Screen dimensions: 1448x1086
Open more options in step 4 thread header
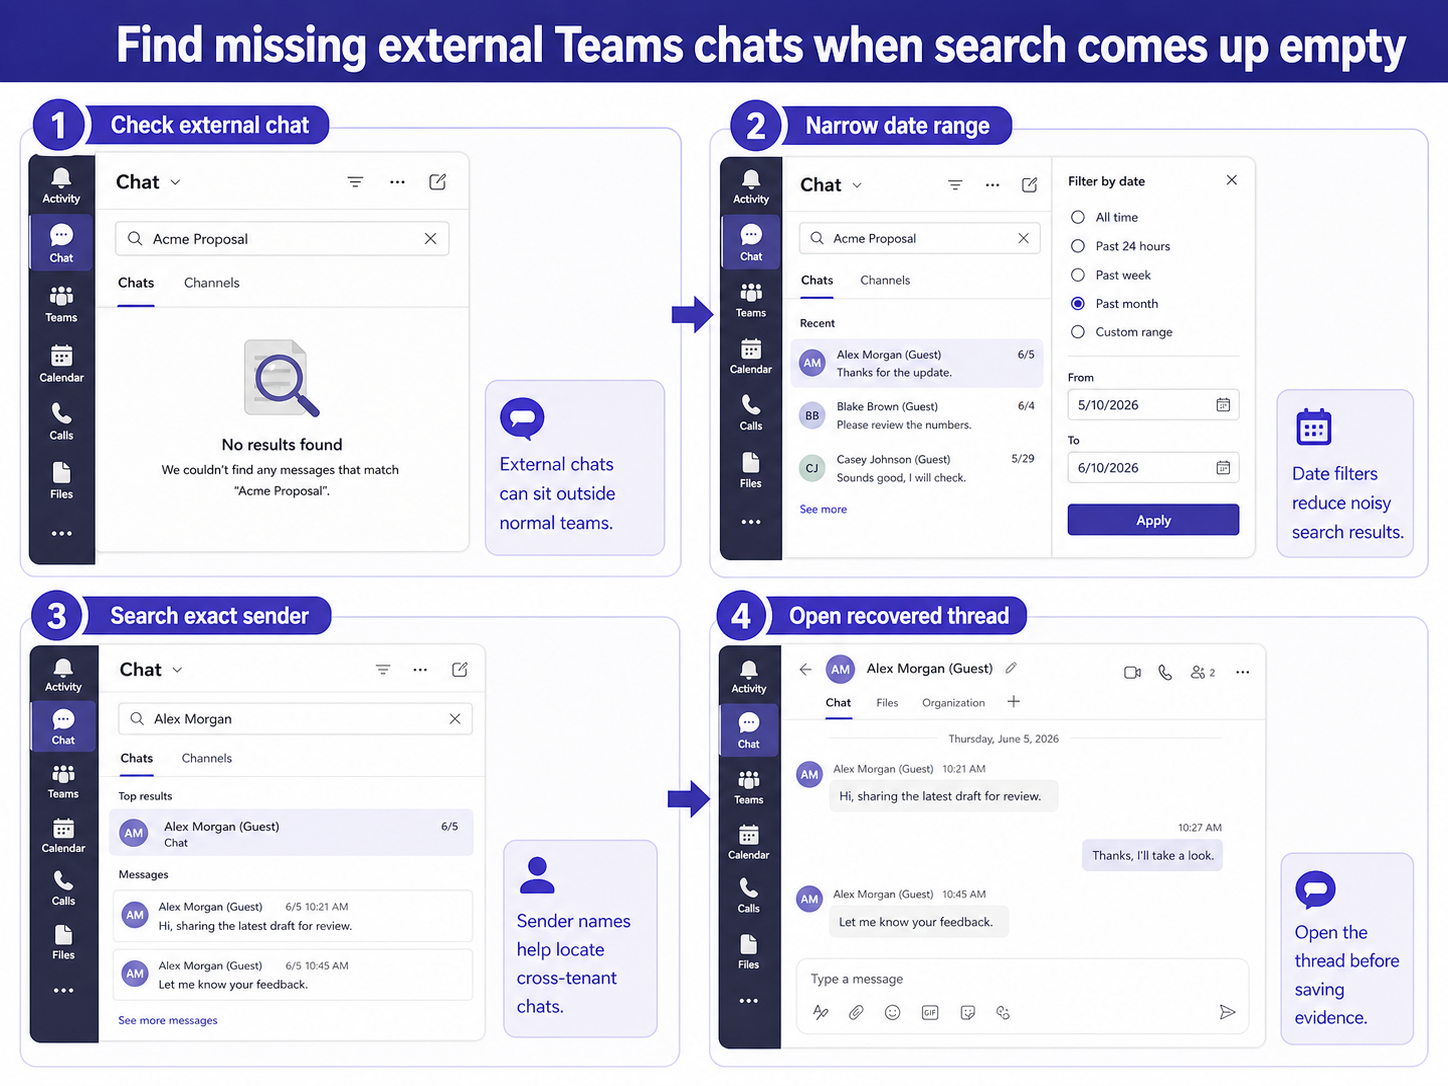[x=1242, y=672]
